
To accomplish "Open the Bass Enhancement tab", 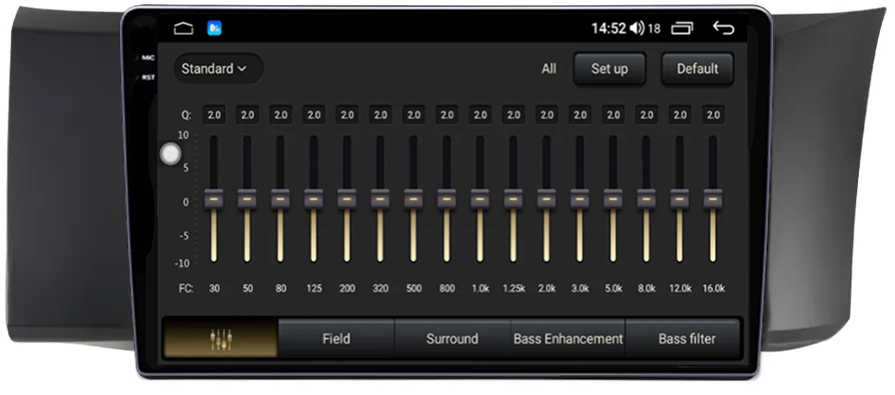I will coord(568,338).
